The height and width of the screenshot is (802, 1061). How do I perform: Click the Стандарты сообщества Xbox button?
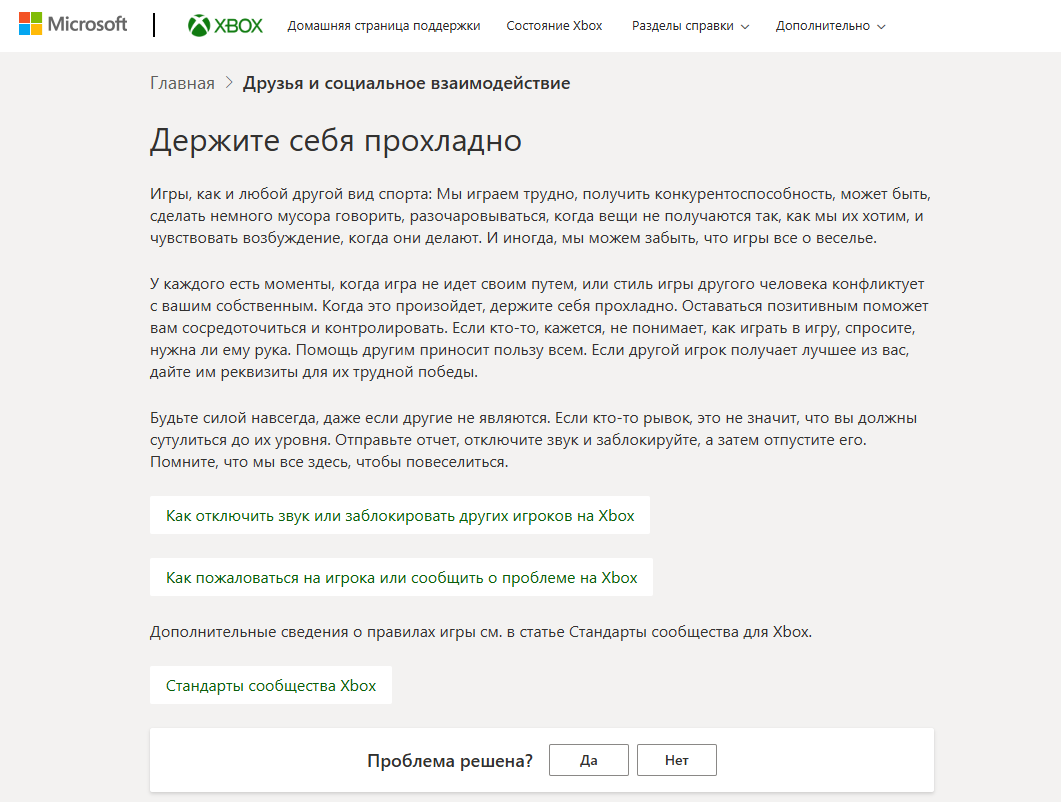(x=271, y=685)
